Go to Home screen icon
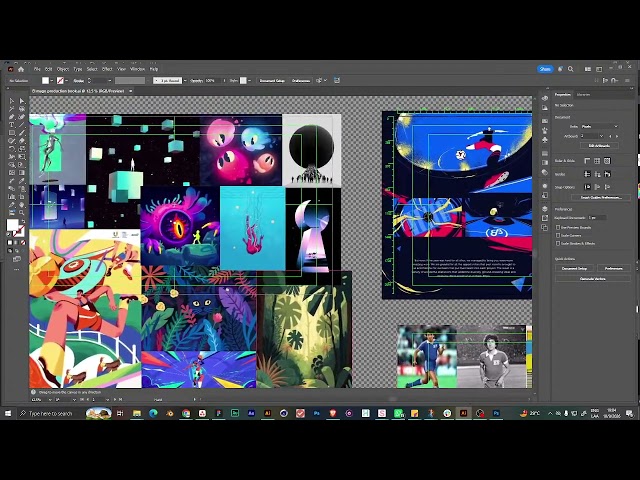This screenshot has width=640, height=480. [x=21, y=69]
